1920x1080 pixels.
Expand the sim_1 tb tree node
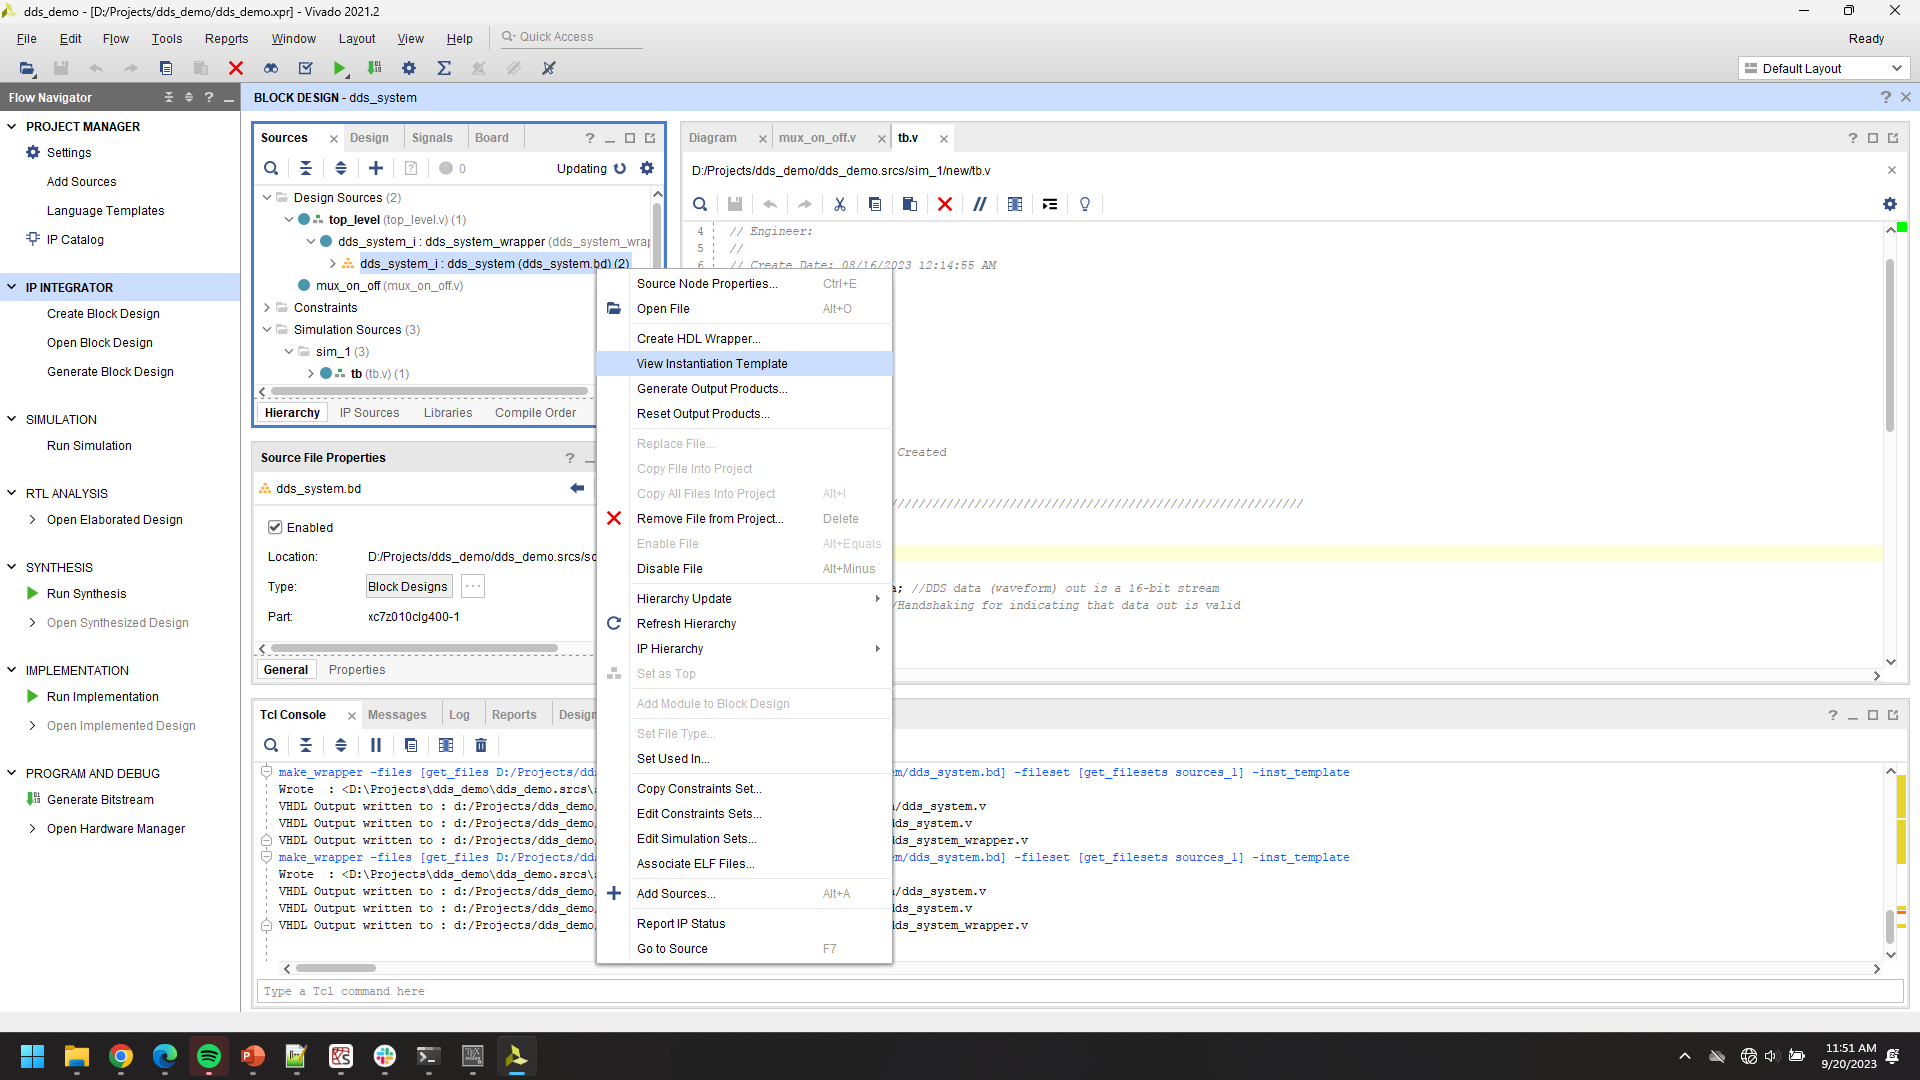311,374
